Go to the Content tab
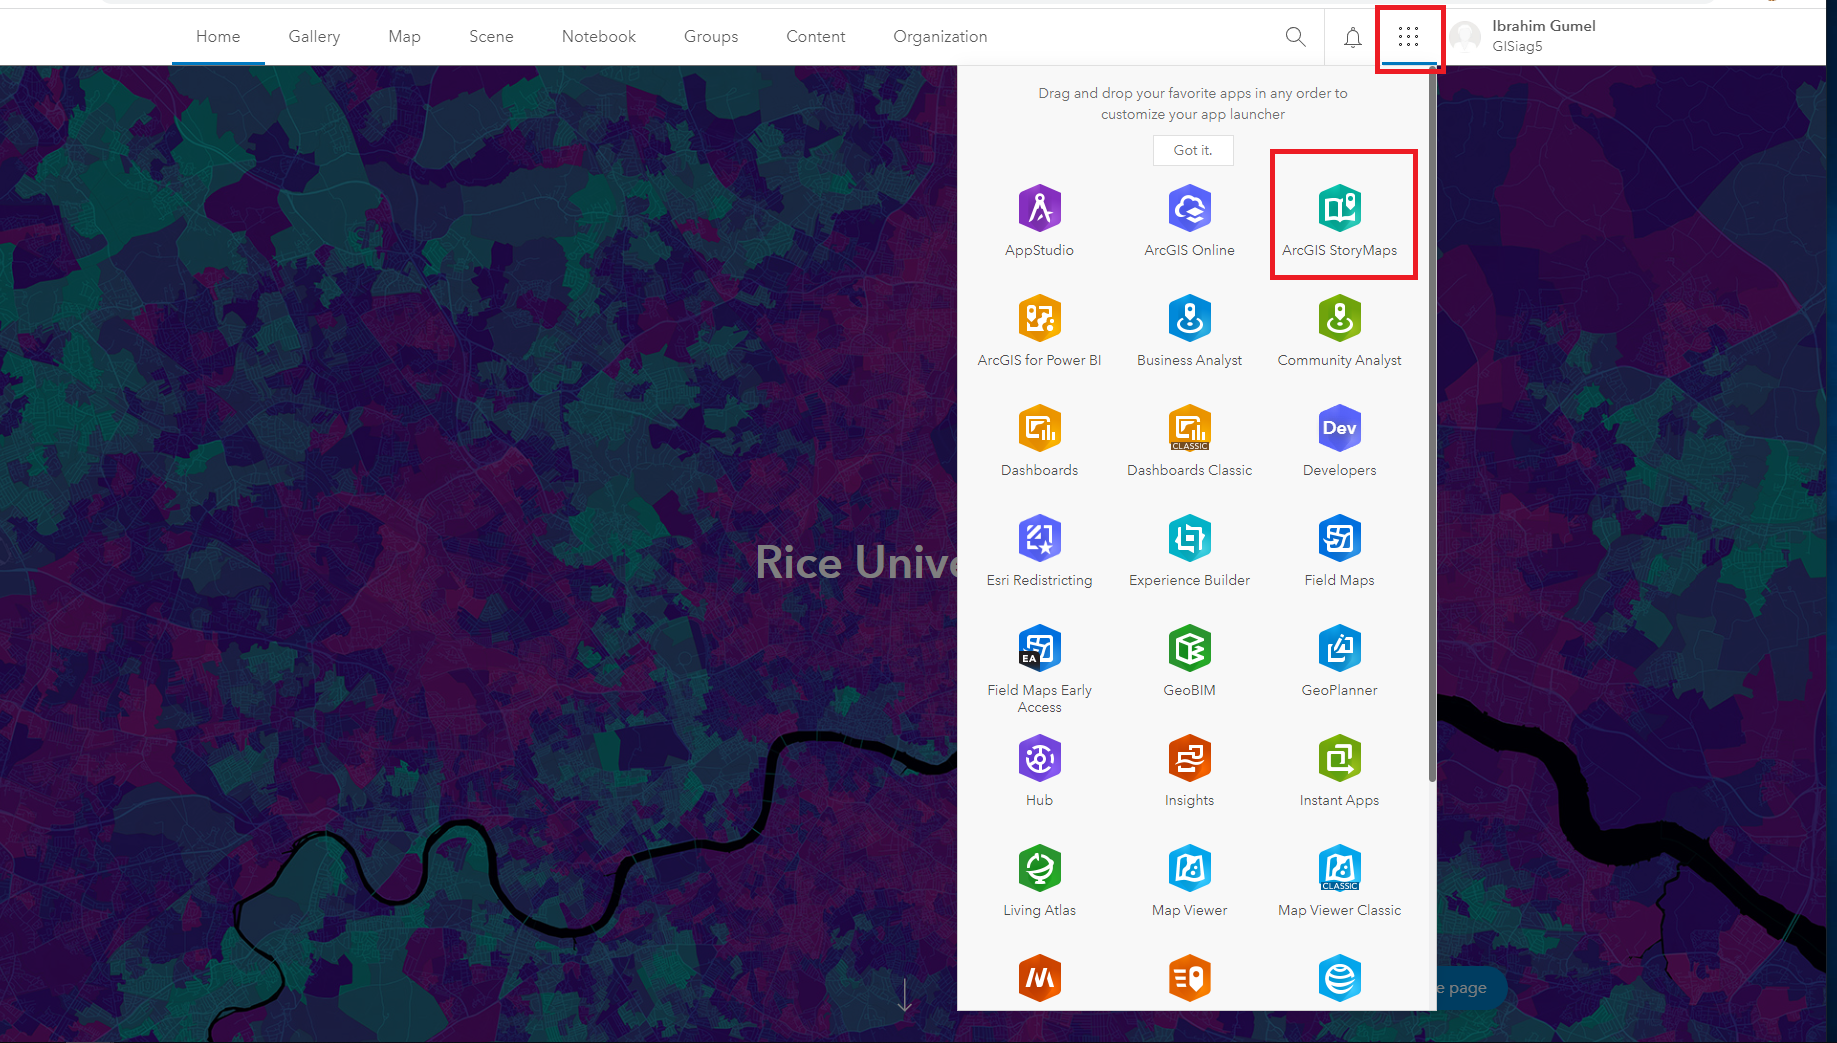Viewport: 1837px width, 1043px height. (x=815, y=37)
